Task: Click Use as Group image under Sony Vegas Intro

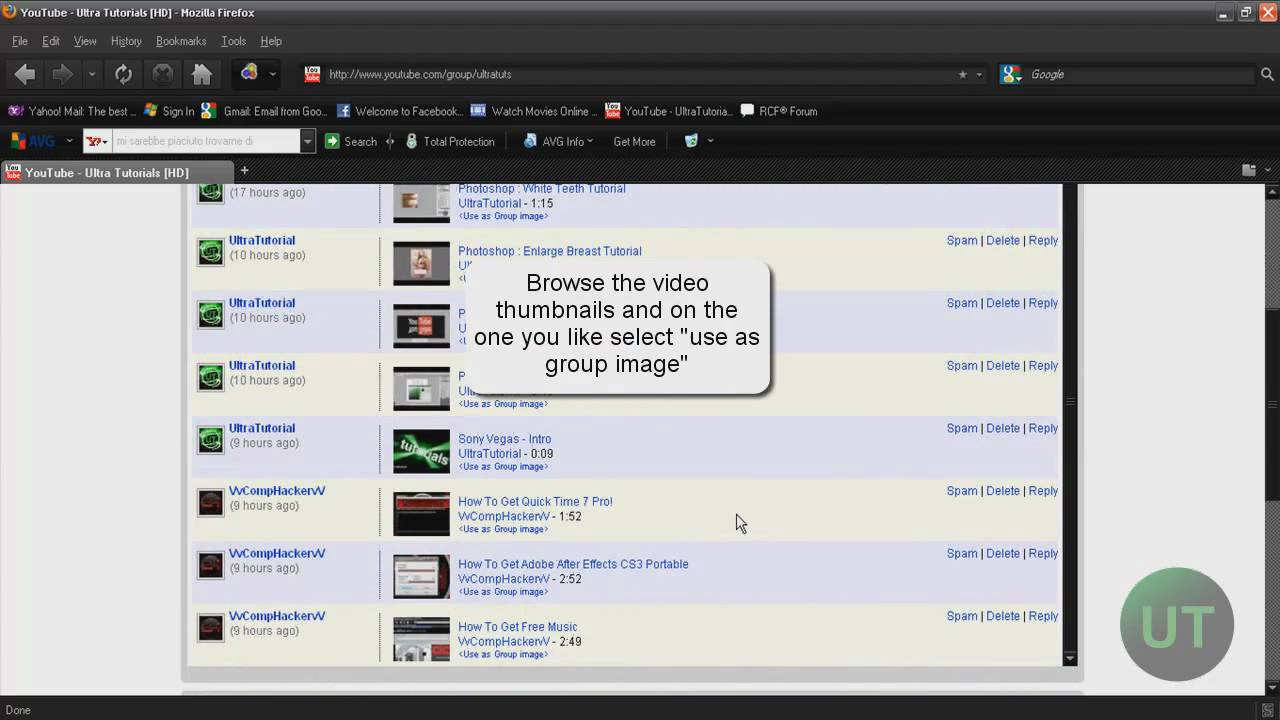Action: 503,467
